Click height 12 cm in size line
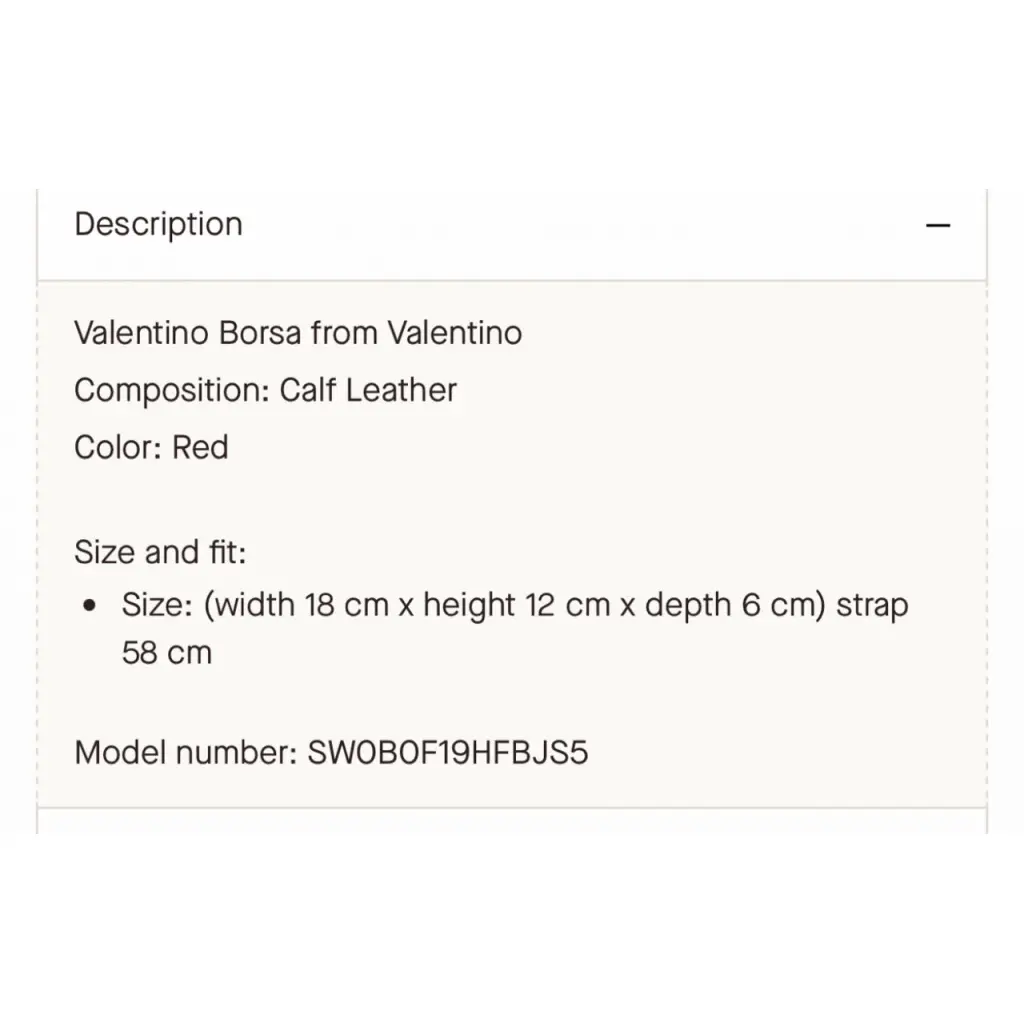The height and width of the screenshot is (1024, 1024). coord(517,604)
